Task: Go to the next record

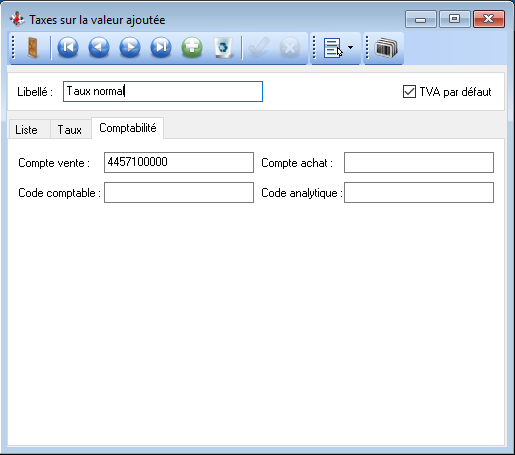Action: (x=130, y=48)
